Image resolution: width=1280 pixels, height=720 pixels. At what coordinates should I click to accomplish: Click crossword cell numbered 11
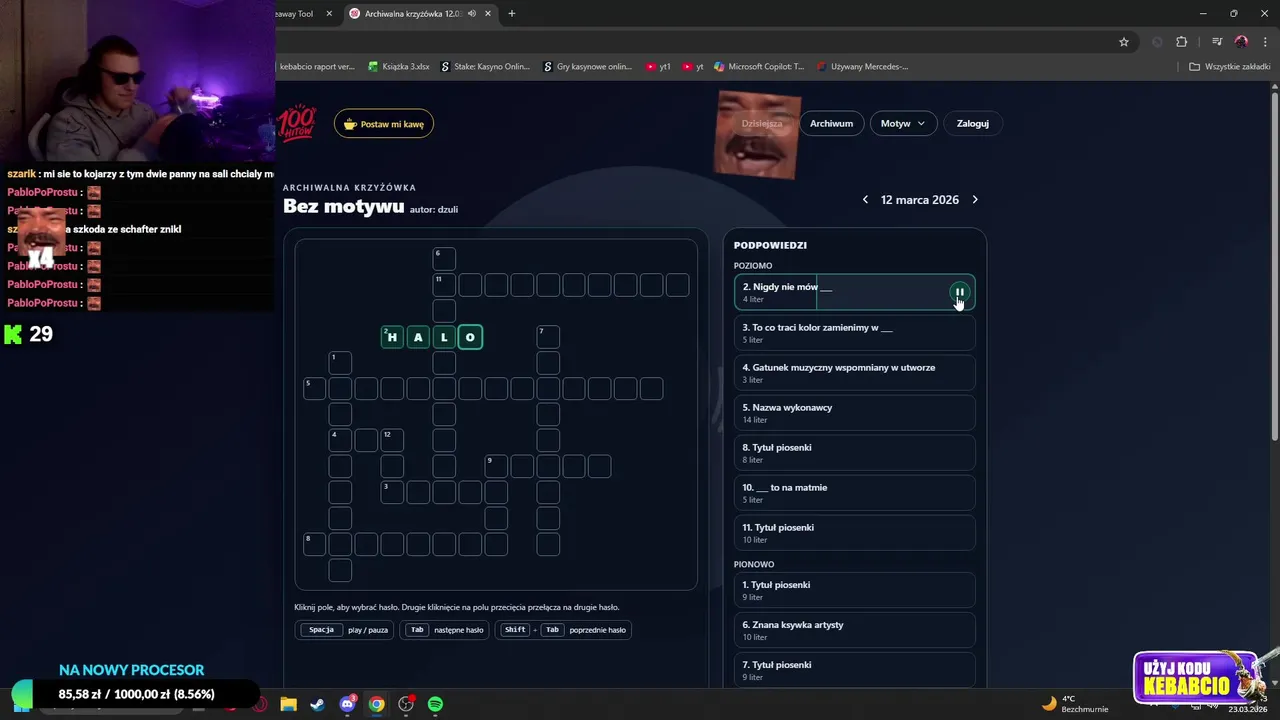point(444,285)
